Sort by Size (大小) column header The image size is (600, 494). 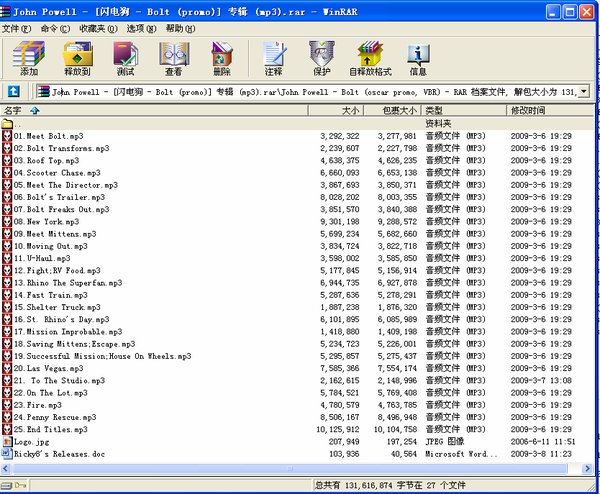click(336, 111)
